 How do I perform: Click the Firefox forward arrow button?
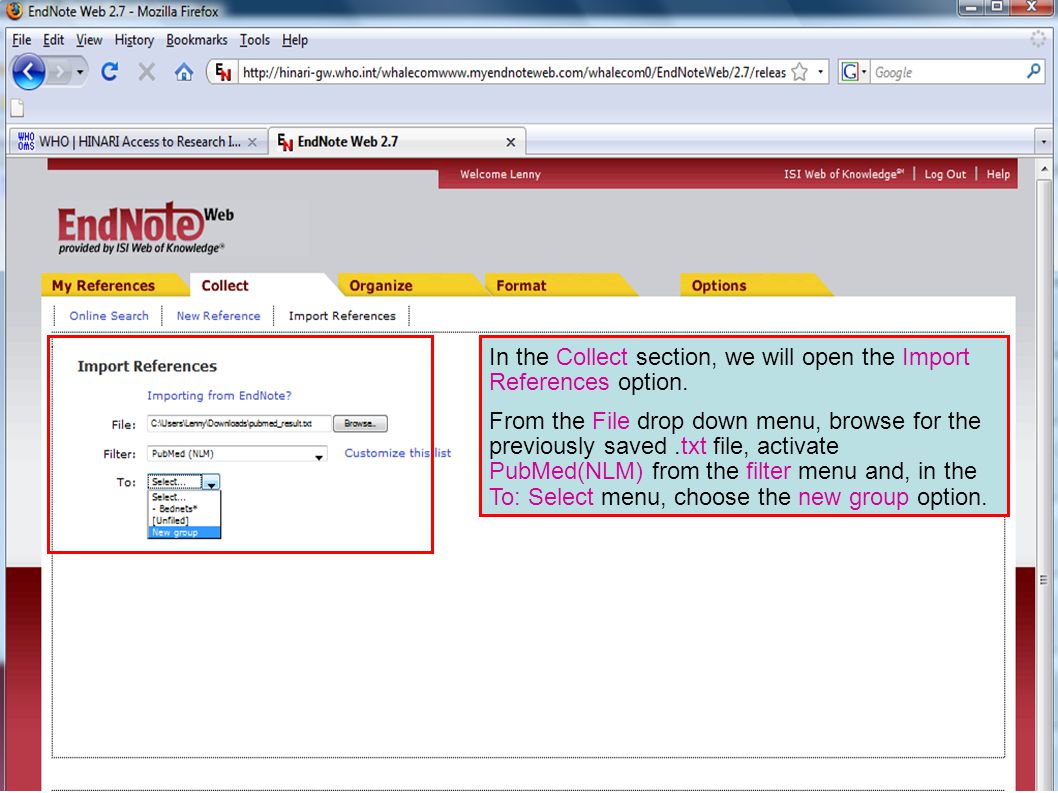point(60,72)
